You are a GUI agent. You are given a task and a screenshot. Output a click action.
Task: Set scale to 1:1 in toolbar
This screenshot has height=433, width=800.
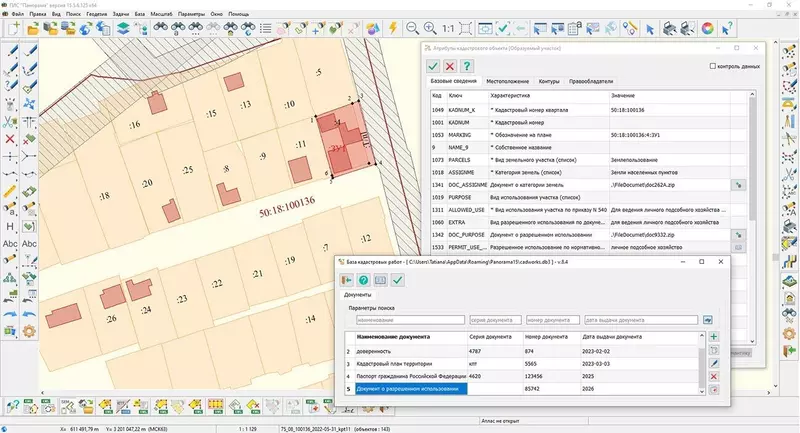pos(448,29)
